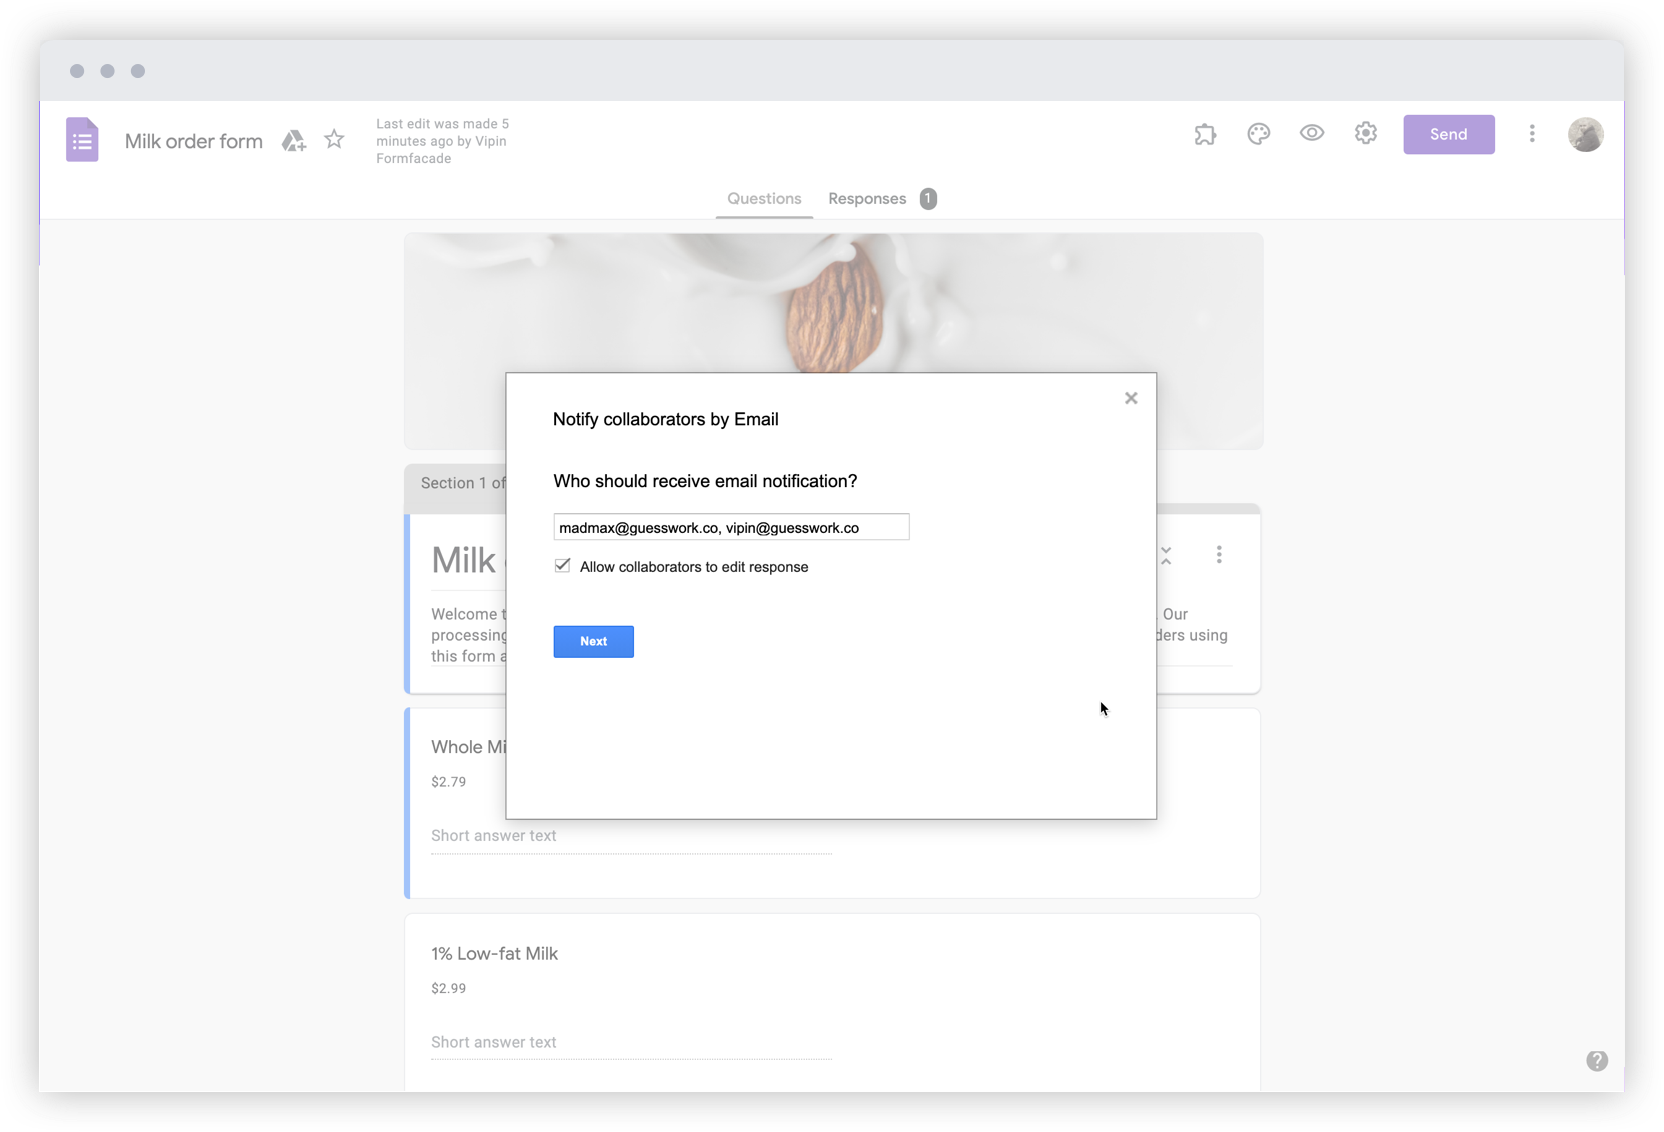Switch to the Responses tab
Image resolution: width=1664 pixels, height=1132 pixels.
click(866, 198)
